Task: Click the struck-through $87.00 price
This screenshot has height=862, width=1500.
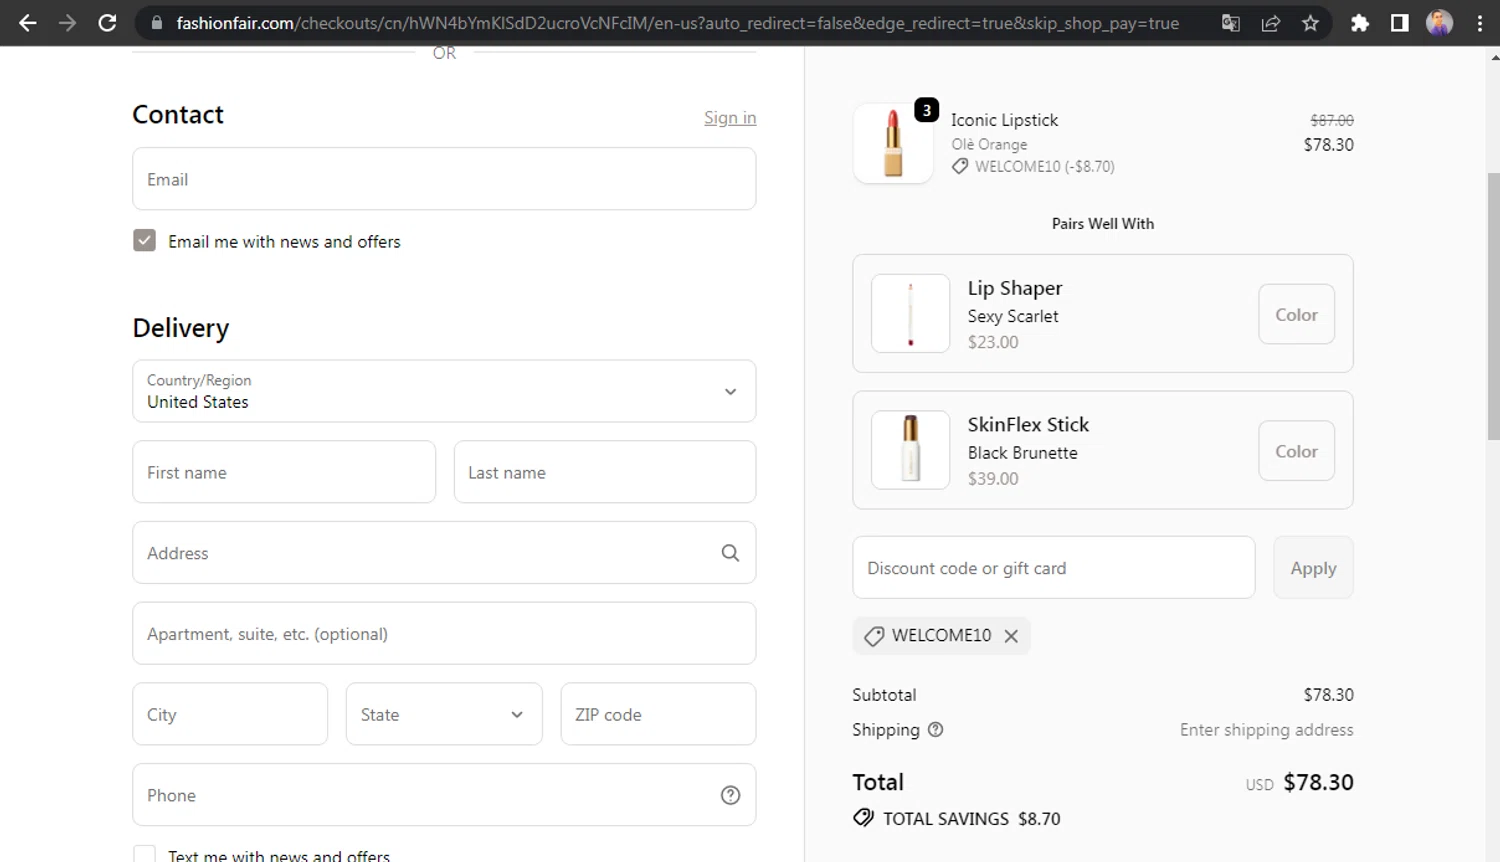Action: [x=1332, y=120]
